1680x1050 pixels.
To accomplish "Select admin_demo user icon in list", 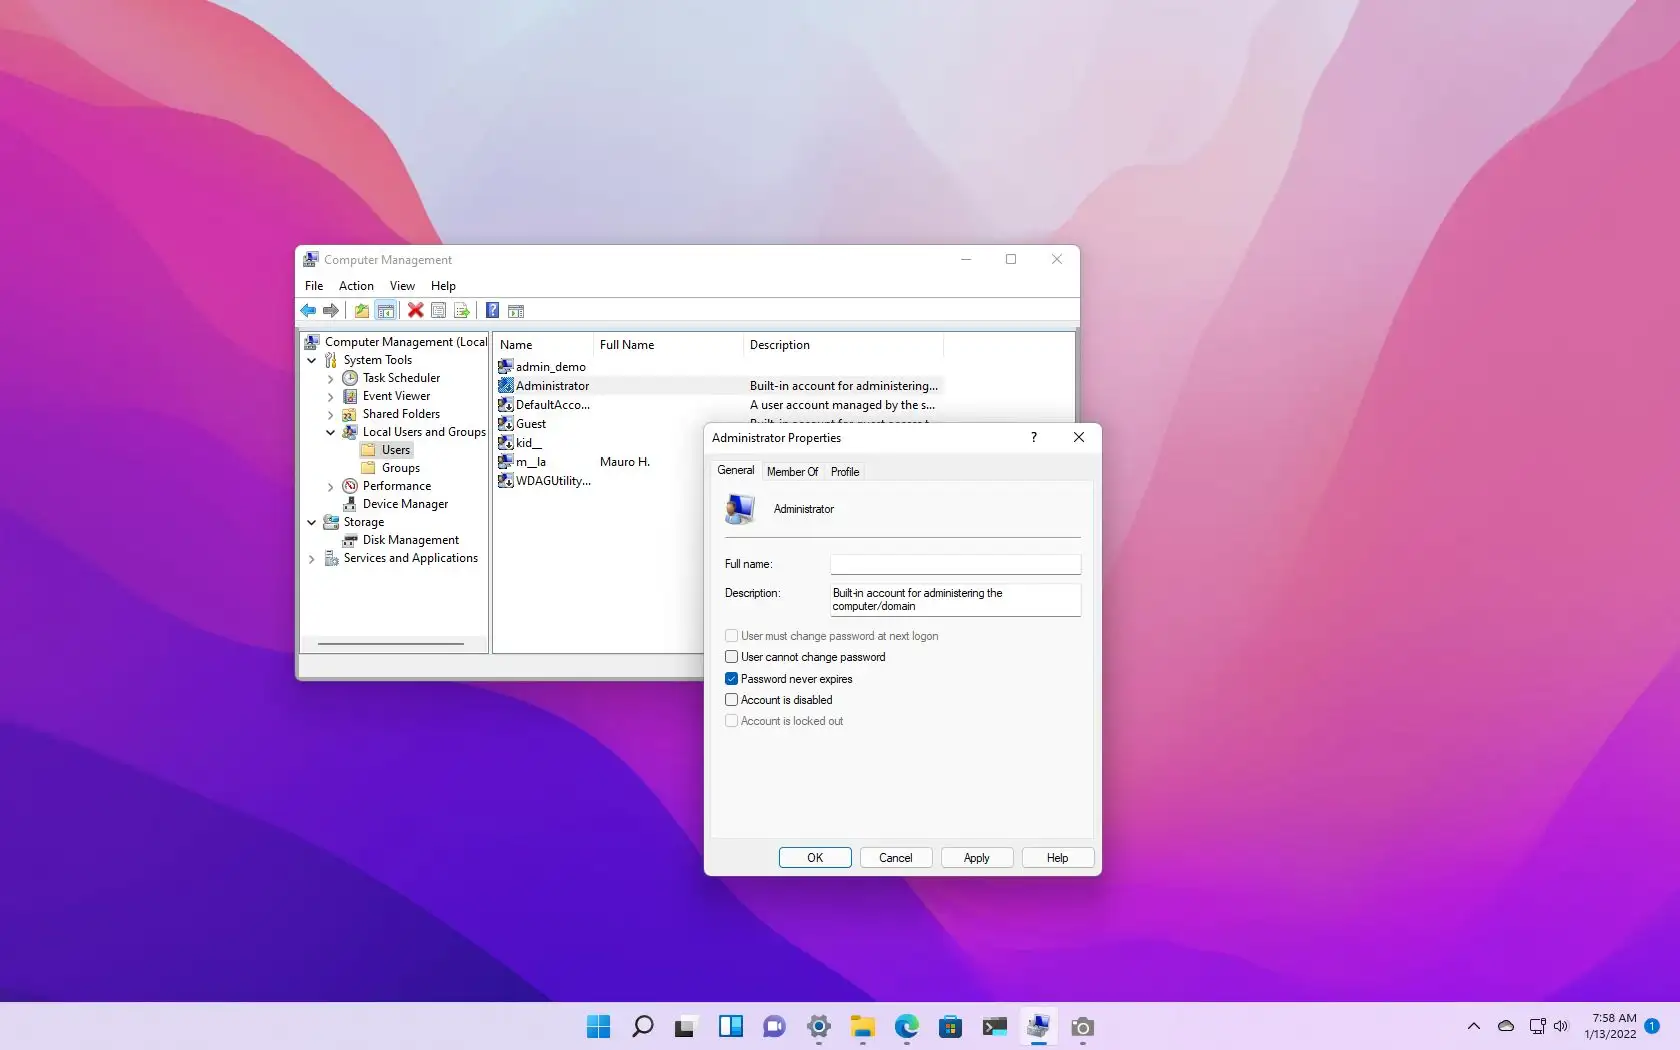I will click(x=506, y=367).
